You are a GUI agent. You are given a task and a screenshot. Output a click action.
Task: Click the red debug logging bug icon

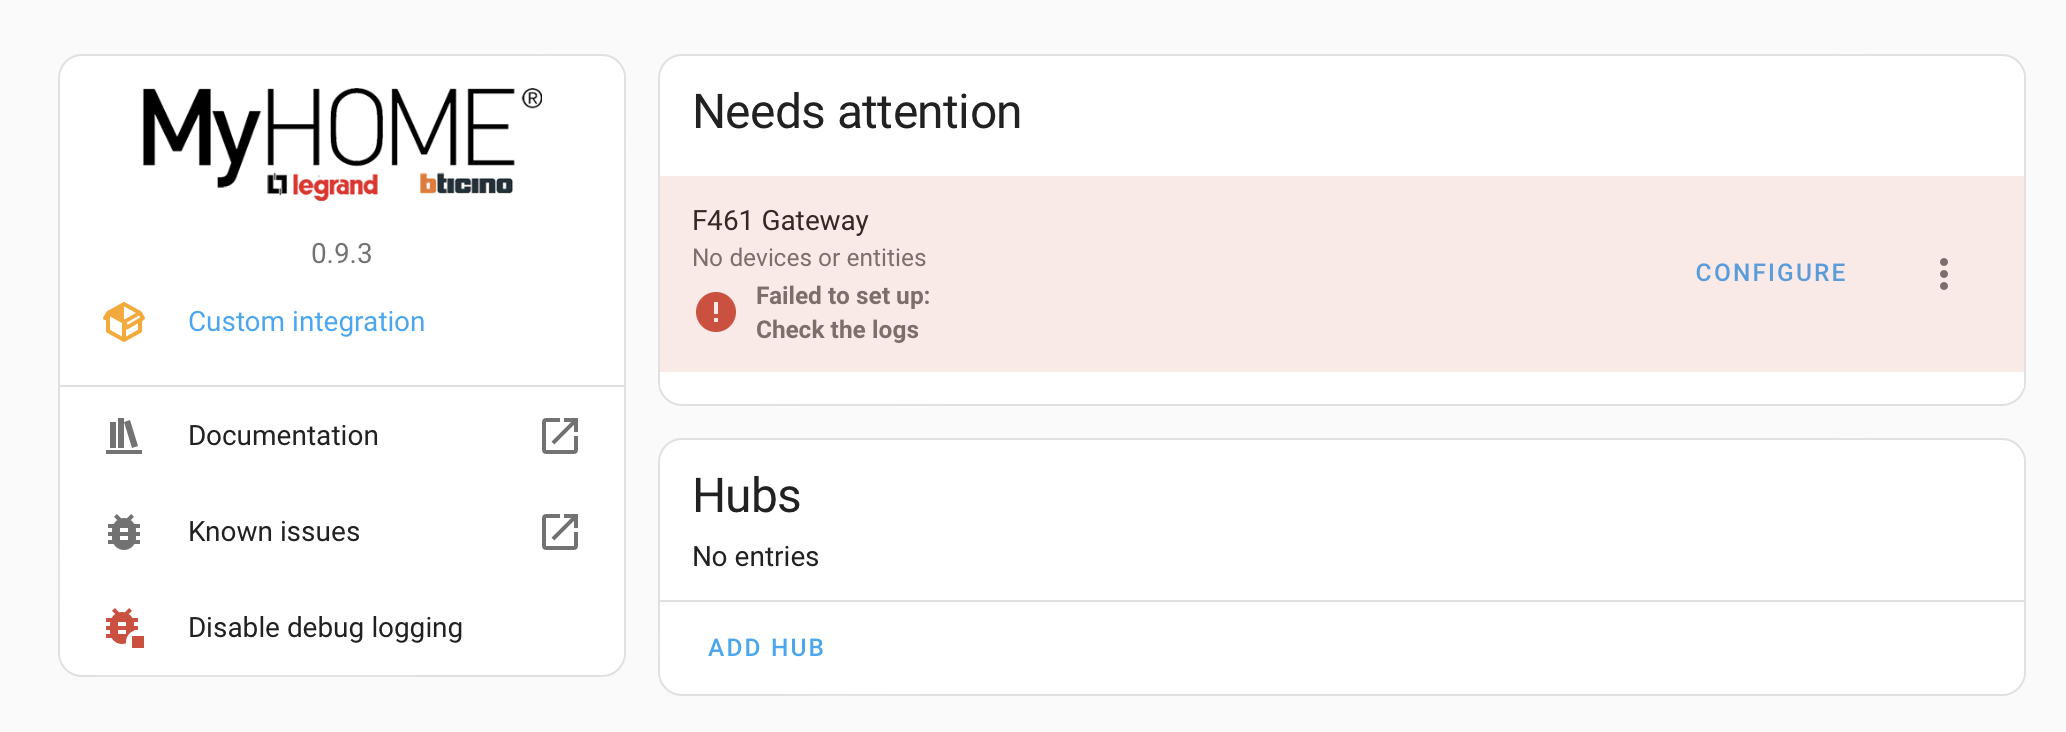(x=124, y=628)
